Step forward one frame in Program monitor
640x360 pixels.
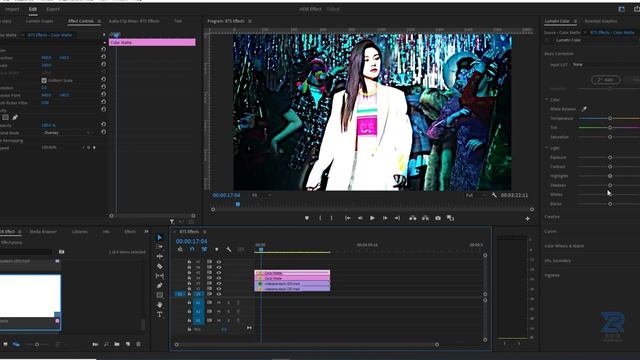pyautogui.click(x=385, y=218)
